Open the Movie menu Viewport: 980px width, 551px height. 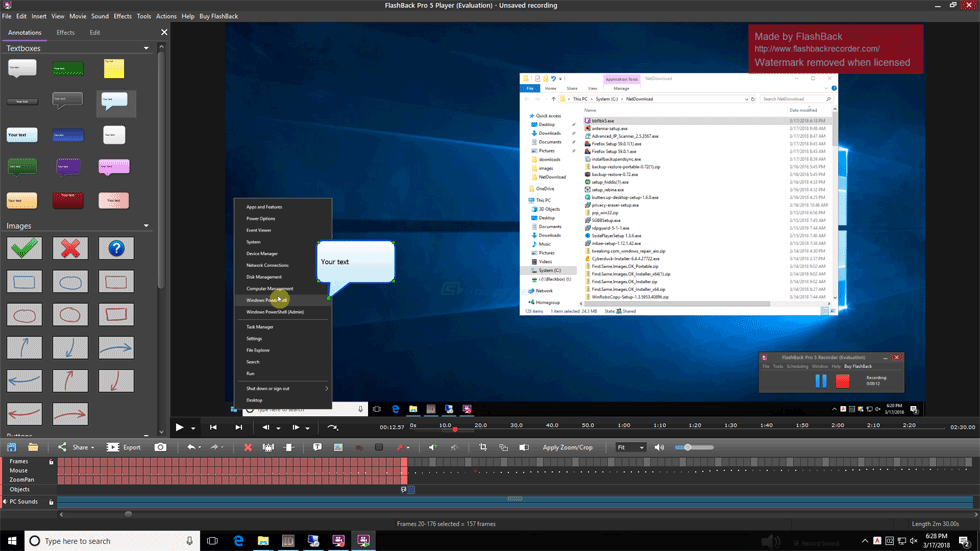77,16
